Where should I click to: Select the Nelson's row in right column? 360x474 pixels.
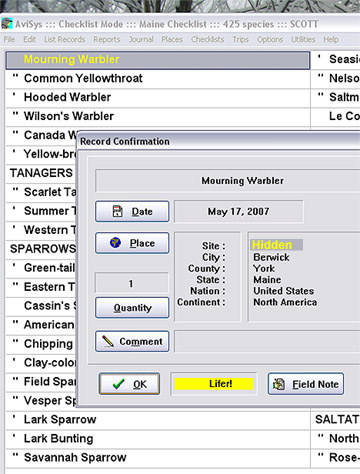pos(336,79)
